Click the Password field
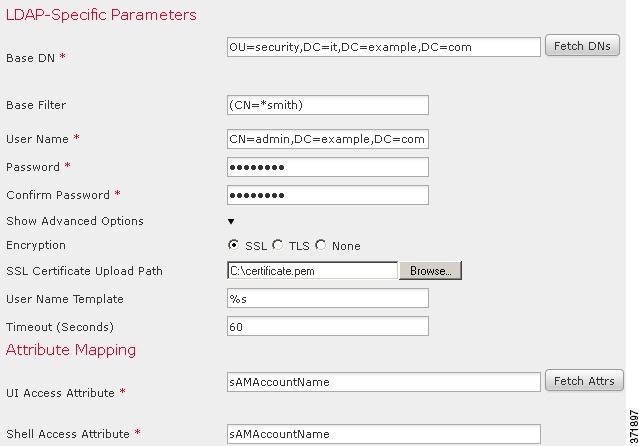 coord(328,167)
